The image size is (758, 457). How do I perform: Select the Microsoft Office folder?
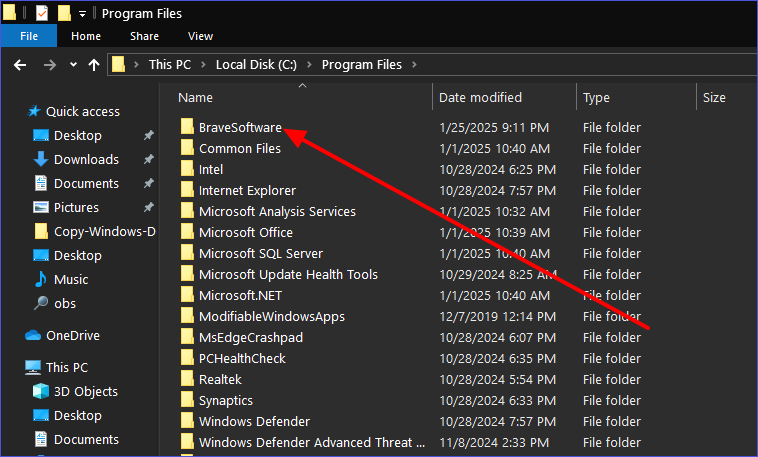pos(246,233)
